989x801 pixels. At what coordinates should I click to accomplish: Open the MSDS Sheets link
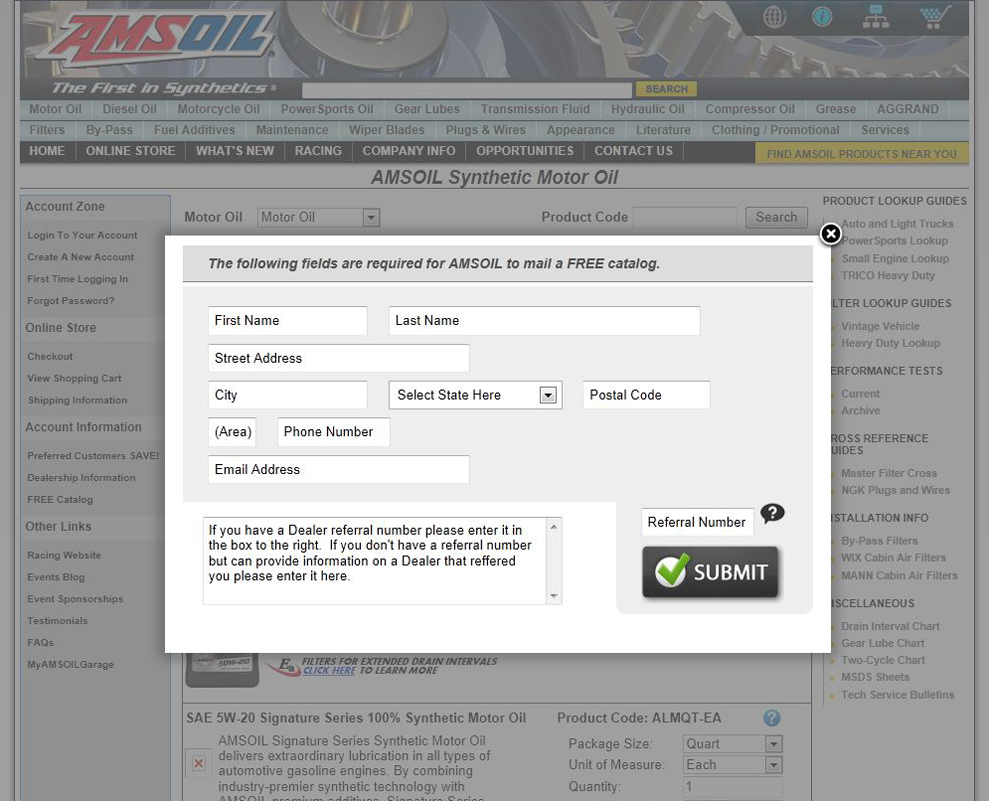875,677
